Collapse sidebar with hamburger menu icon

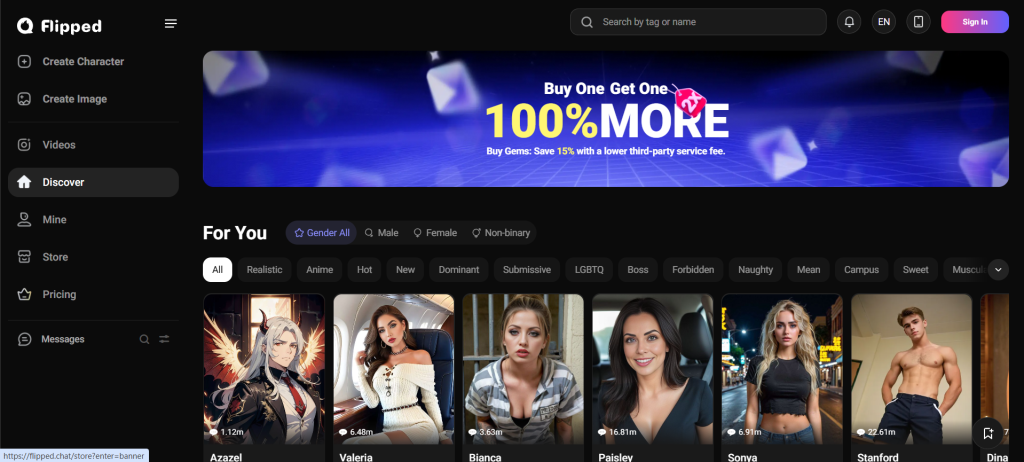[x=170, y=24]
